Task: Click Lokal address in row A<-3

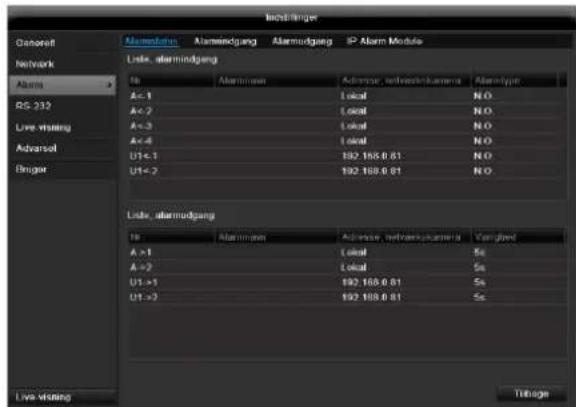Action: [353, 126]
